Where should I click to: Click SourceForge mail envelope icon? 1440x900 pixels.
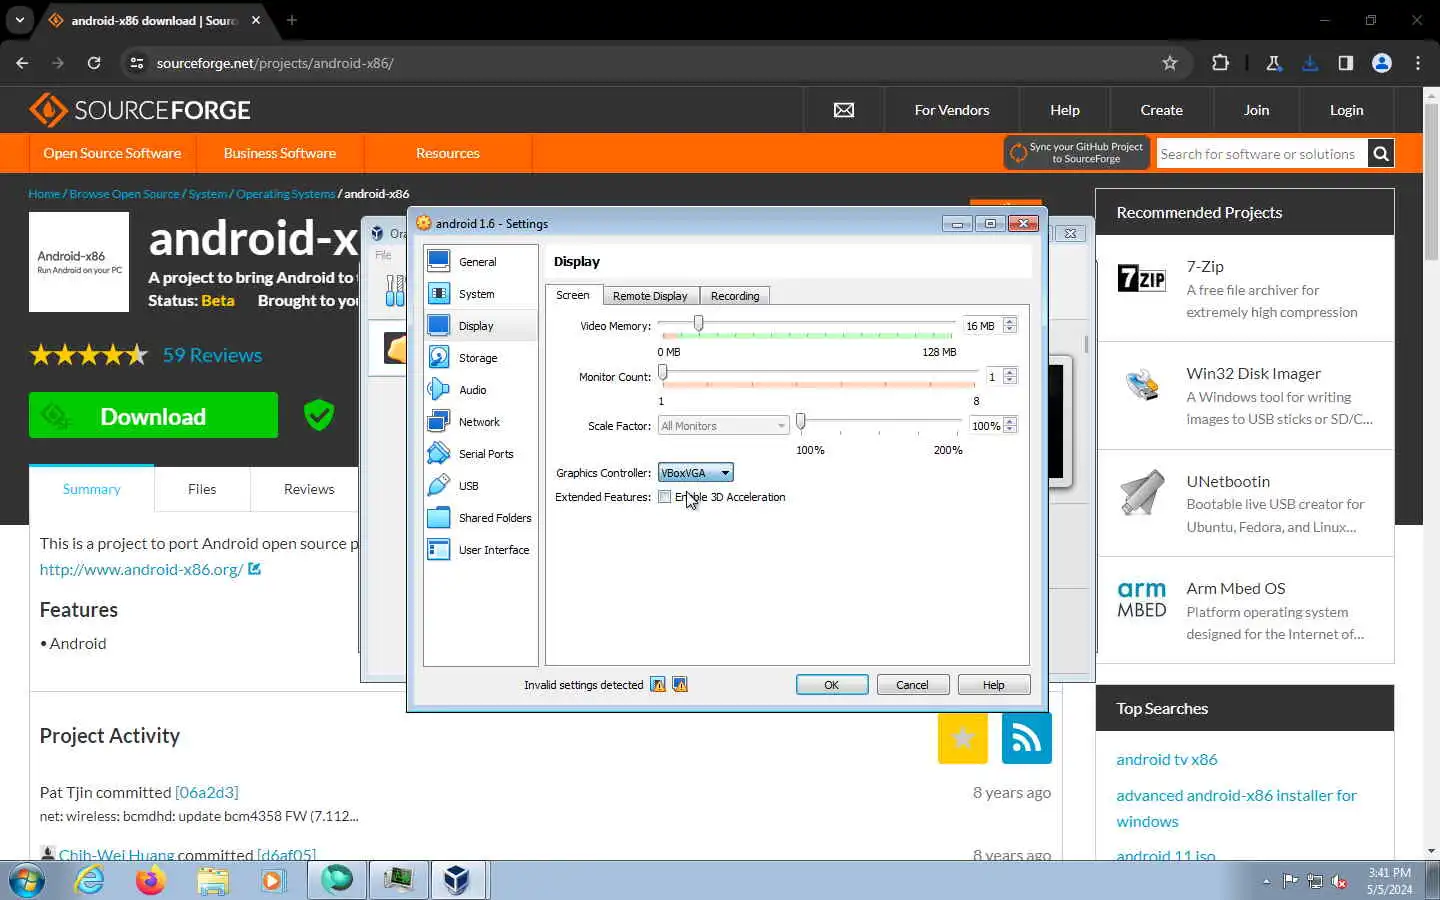pyautogui.click(x=844, y=110)
